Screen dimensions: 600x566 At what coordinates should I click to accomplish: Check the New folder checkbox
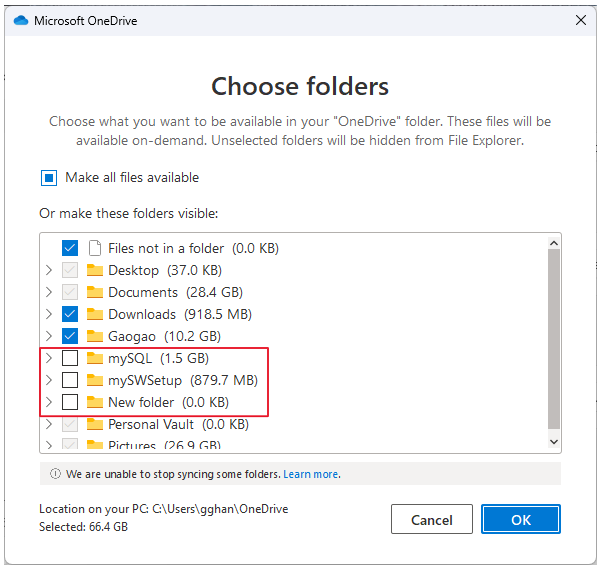pyautogui.click(x=70, y=402)
